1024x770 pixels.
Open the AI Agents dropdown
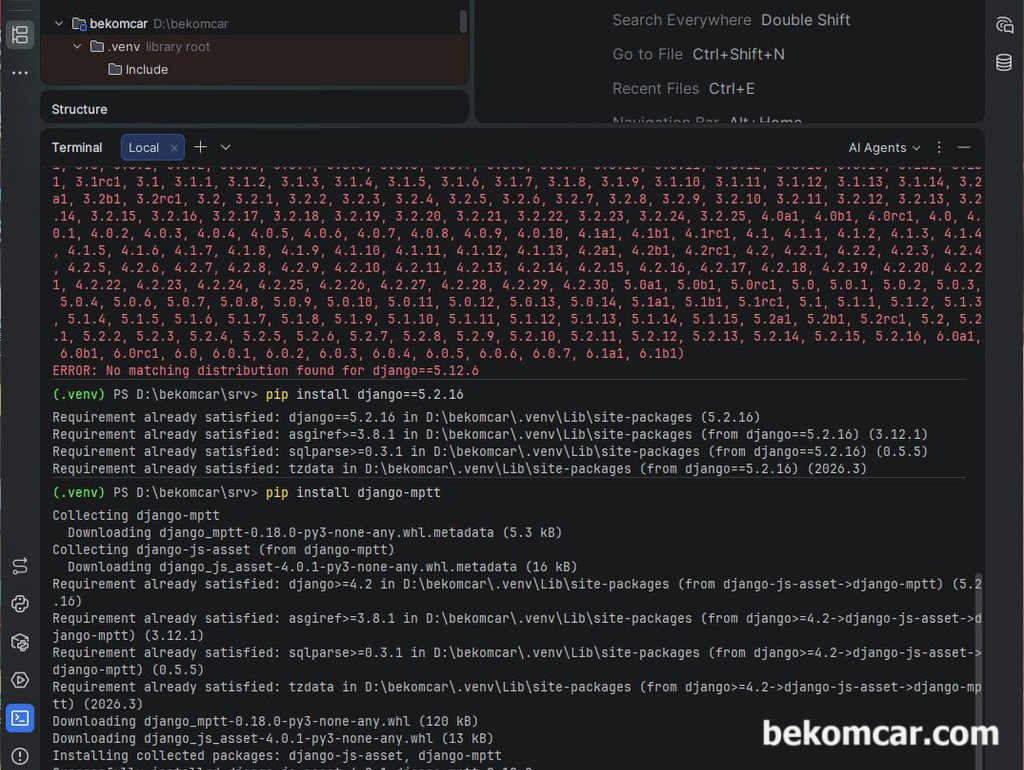[x=884, y=148]
